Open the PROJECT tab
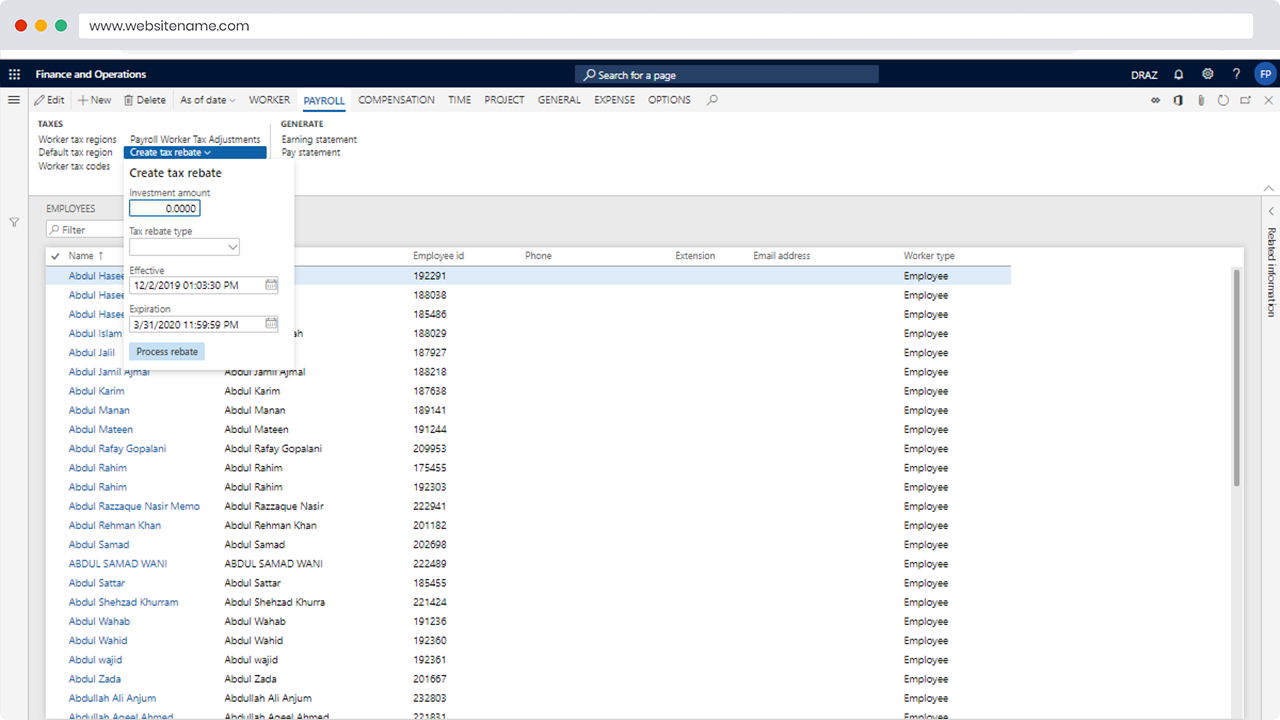Image resolution: width=1280 pixels, height=720 pixels. (x=504, y=100)
